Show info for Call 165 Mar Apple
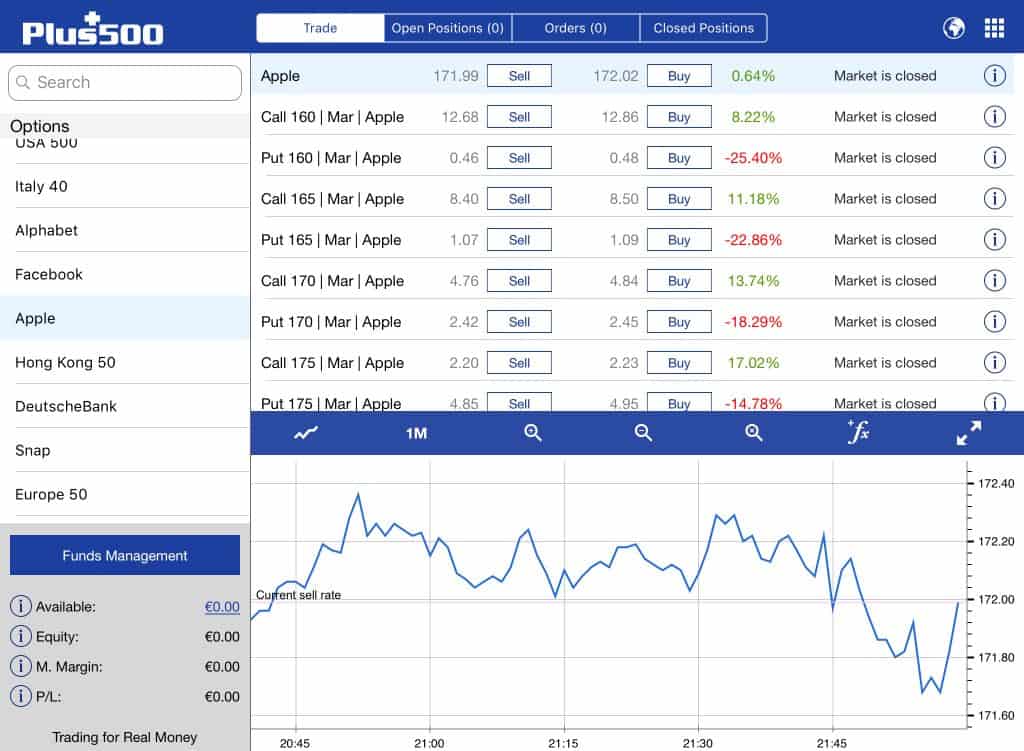 994,199
